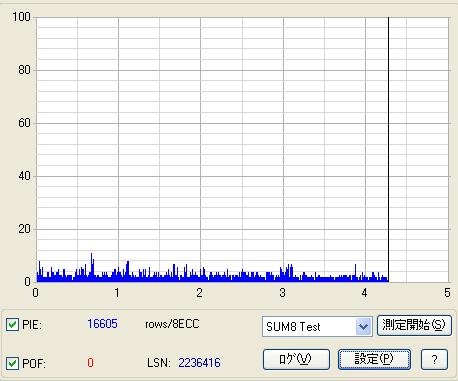
Task: Select the SUM8 Test combo box text
Action: 293,327
